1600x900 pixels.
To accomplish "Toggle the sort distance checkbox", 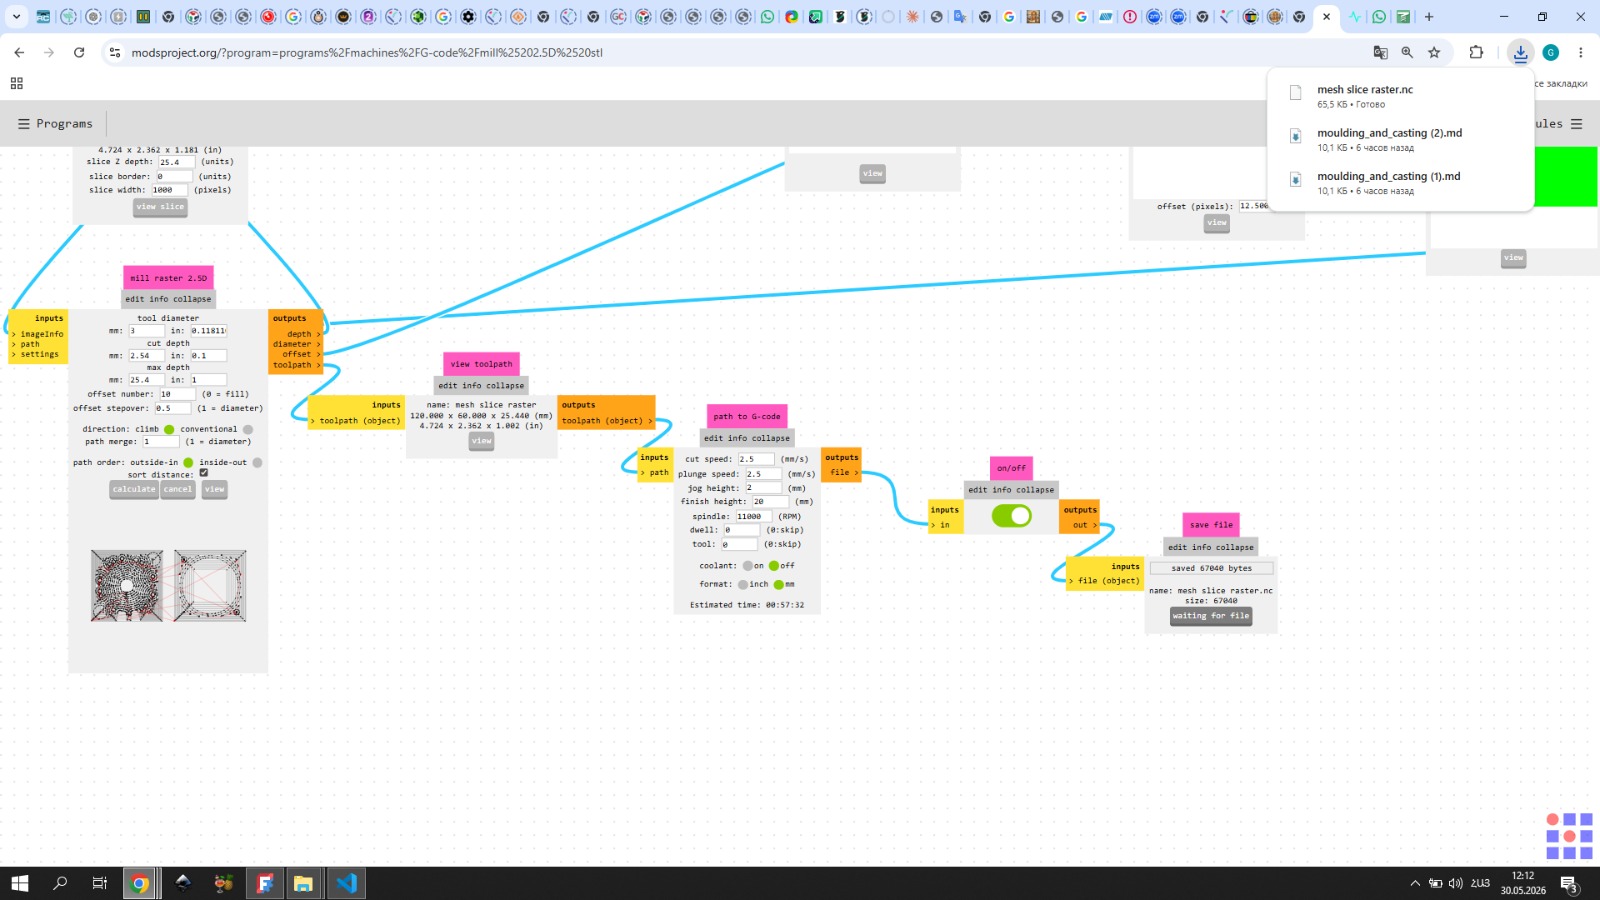I will 203,473.
